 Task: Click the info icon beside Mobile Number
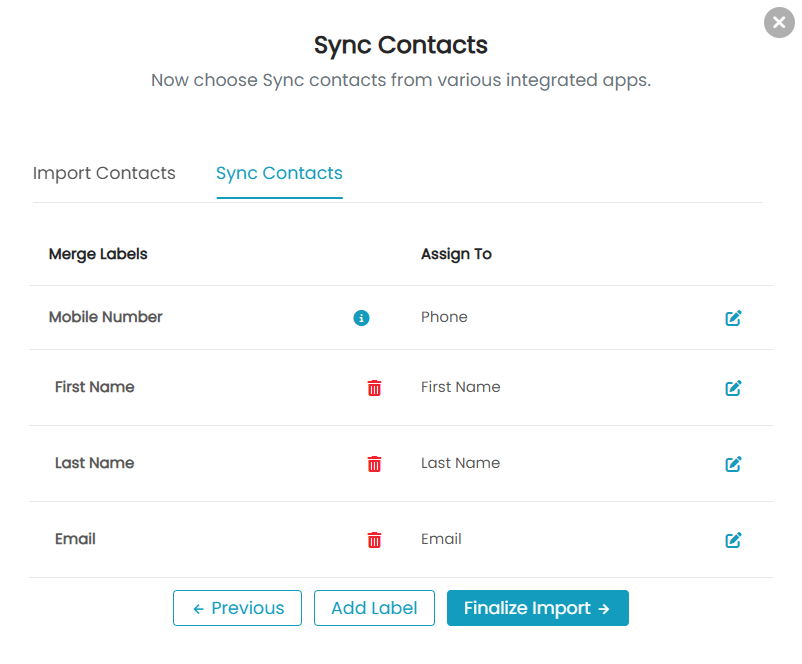tap(361, 318)
